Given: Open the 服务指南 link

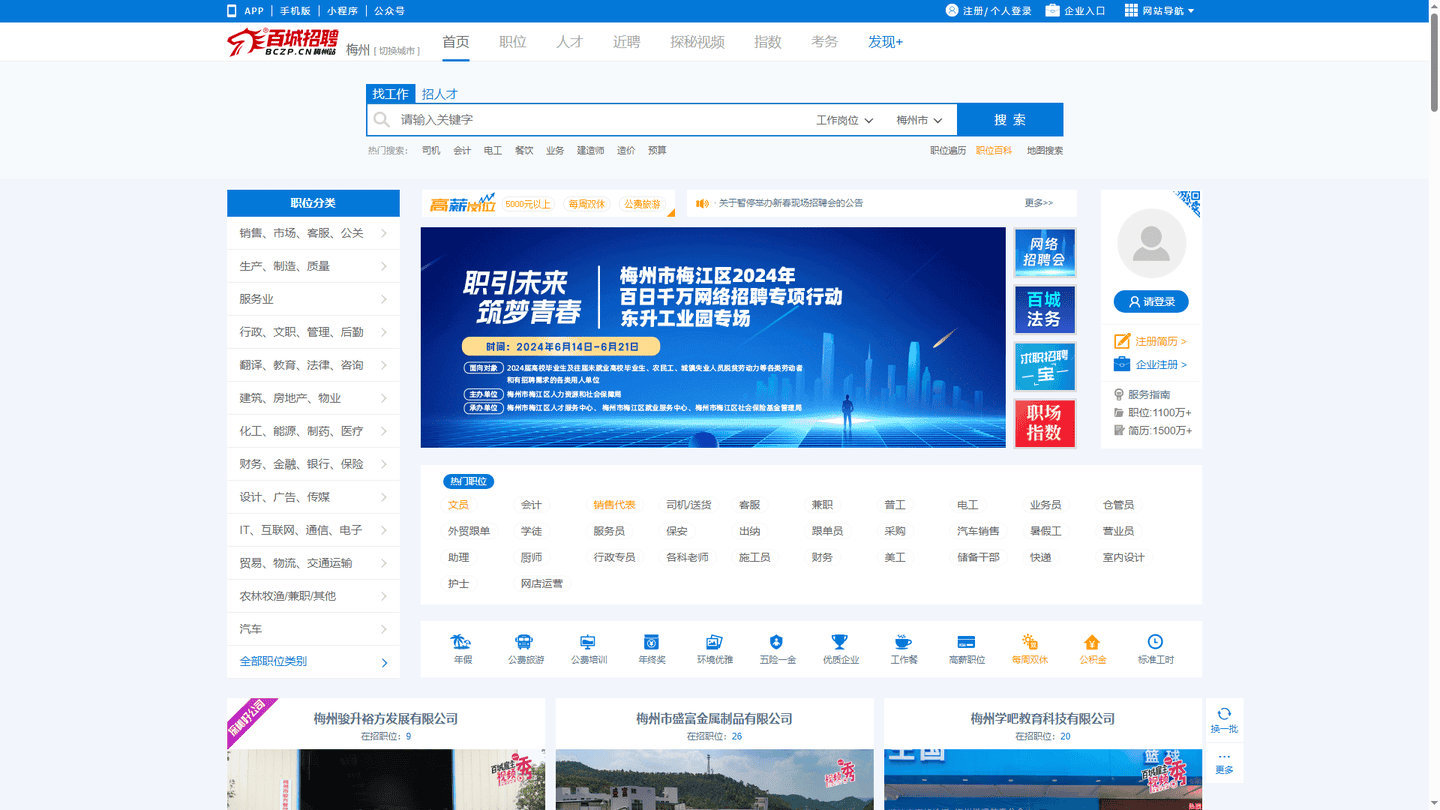Looking at the screenshot, I should click(1149, 395).
